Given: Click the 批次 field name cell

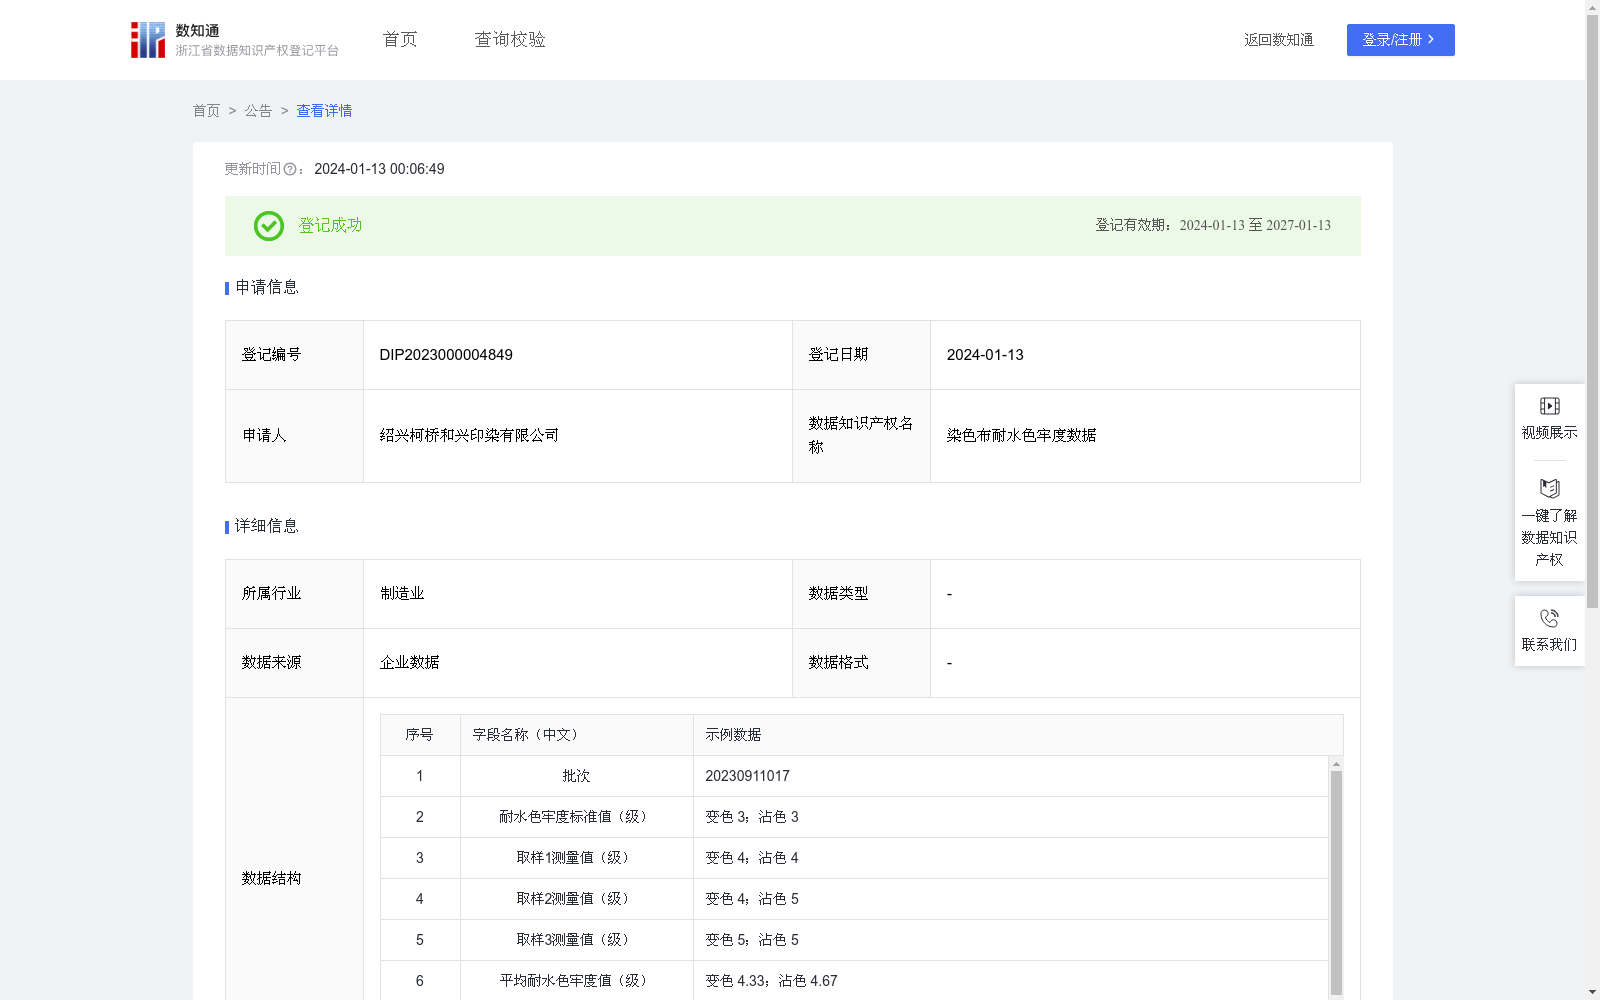Looking at the screenshot, I should [x=577, y=776].
